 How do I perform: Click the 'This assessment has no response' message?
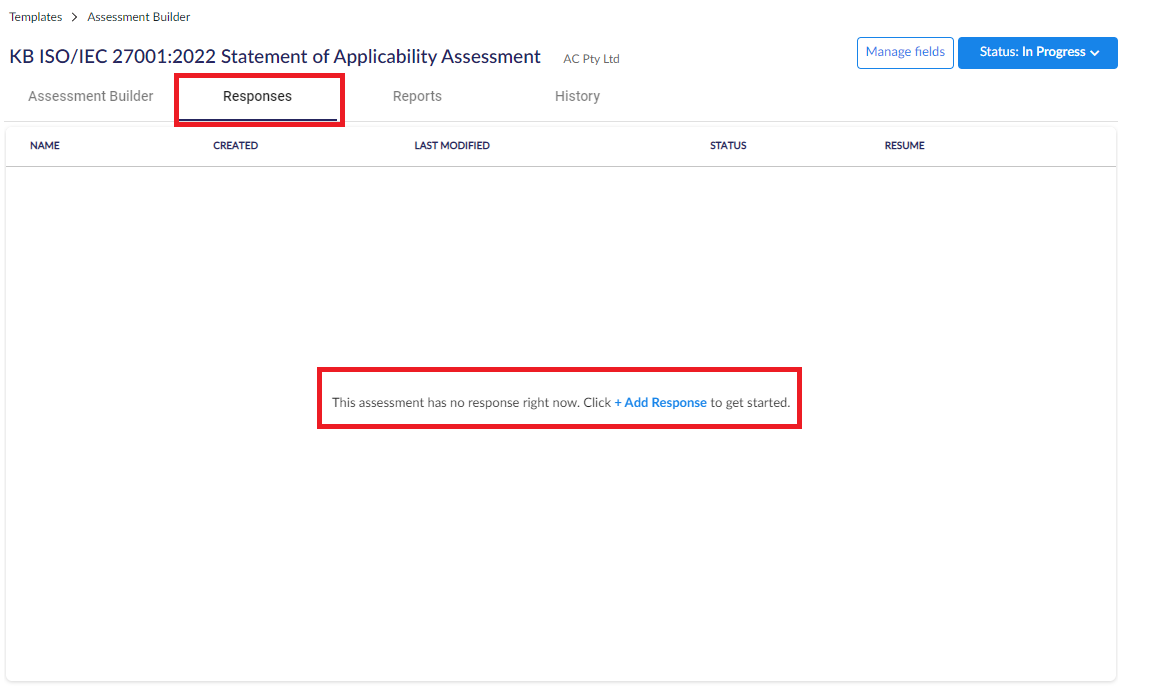point(470,403)
